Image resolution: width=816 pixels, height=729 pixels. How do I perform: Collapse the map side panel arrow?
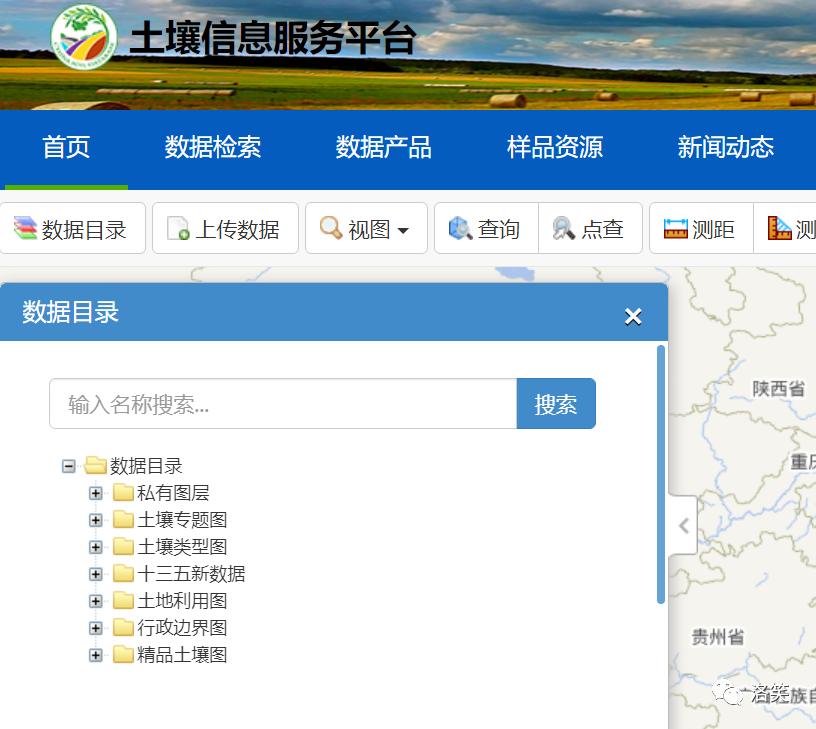coord(683,524)
